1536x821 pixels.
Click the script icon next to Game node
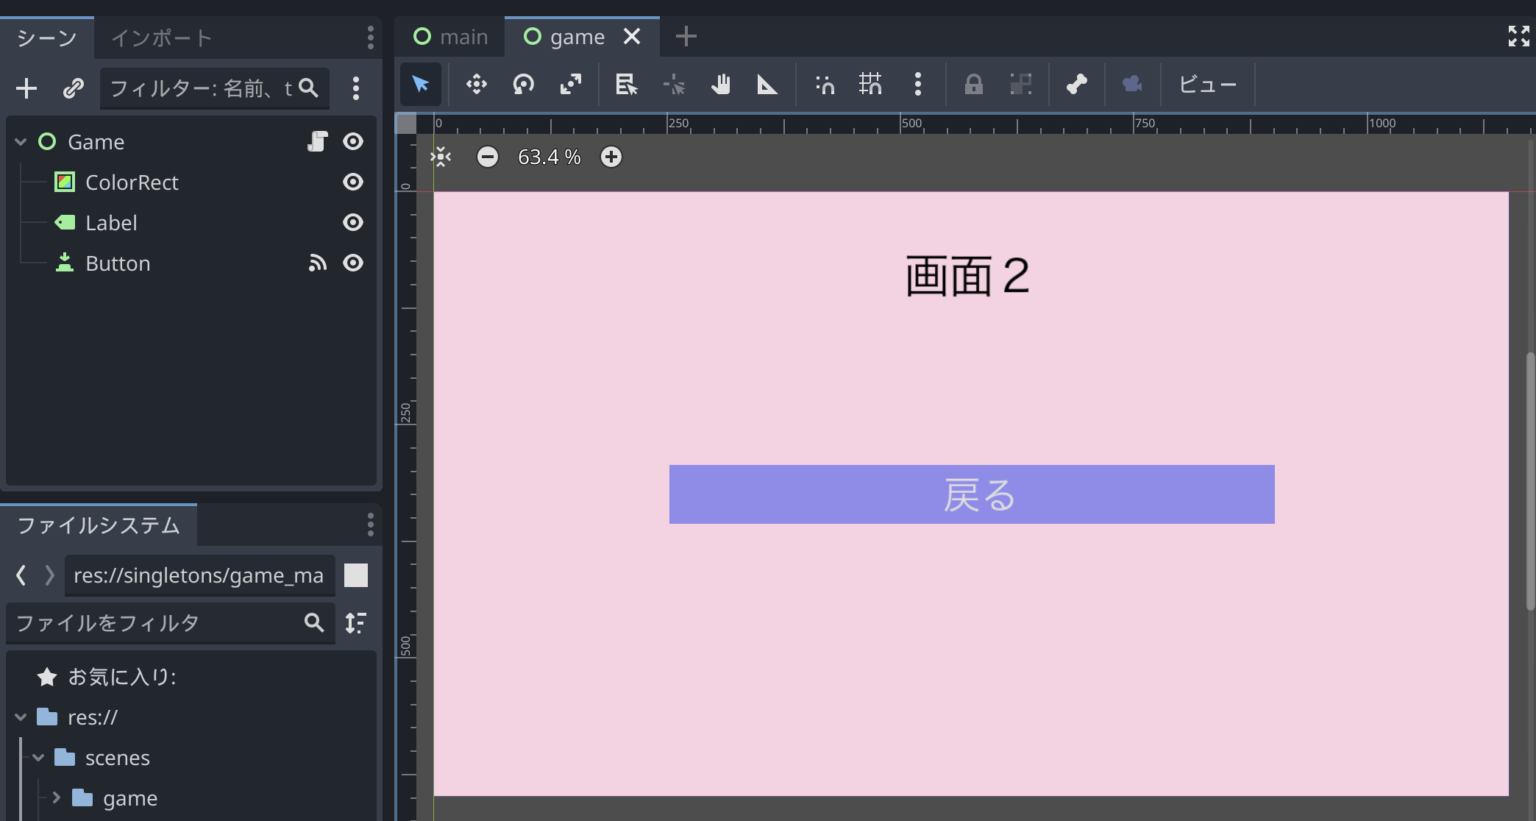pyautogui.click(x=317, y=141)
